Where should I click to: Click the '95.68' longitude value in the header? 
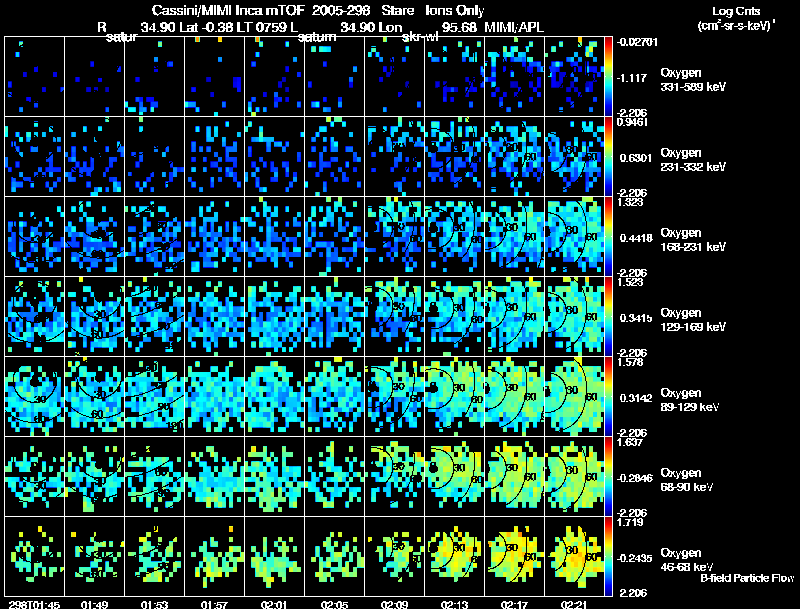(x=459, y=27)
